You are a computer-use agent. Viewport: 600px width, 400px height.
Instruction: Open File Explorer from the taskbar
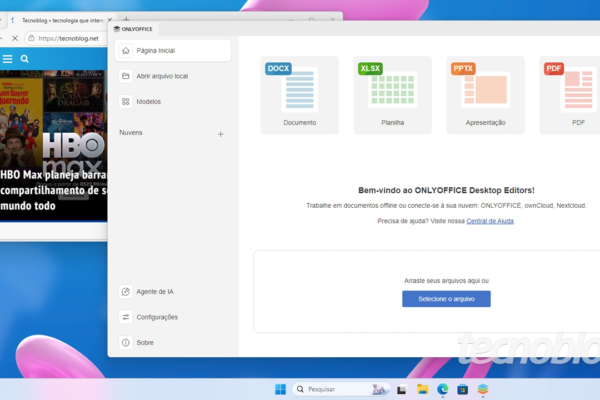pos(423,389)
